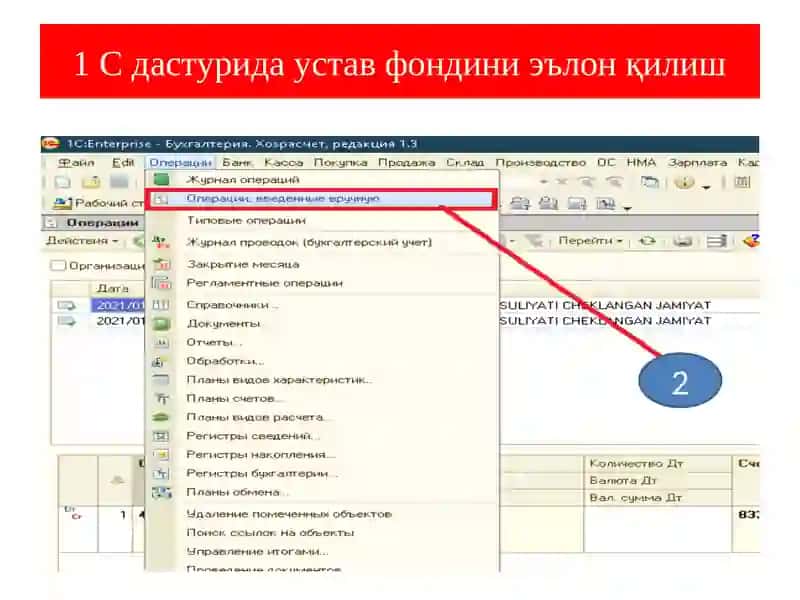Click the Справочники icon
The image size is (800, 600).
click(161, 305)
